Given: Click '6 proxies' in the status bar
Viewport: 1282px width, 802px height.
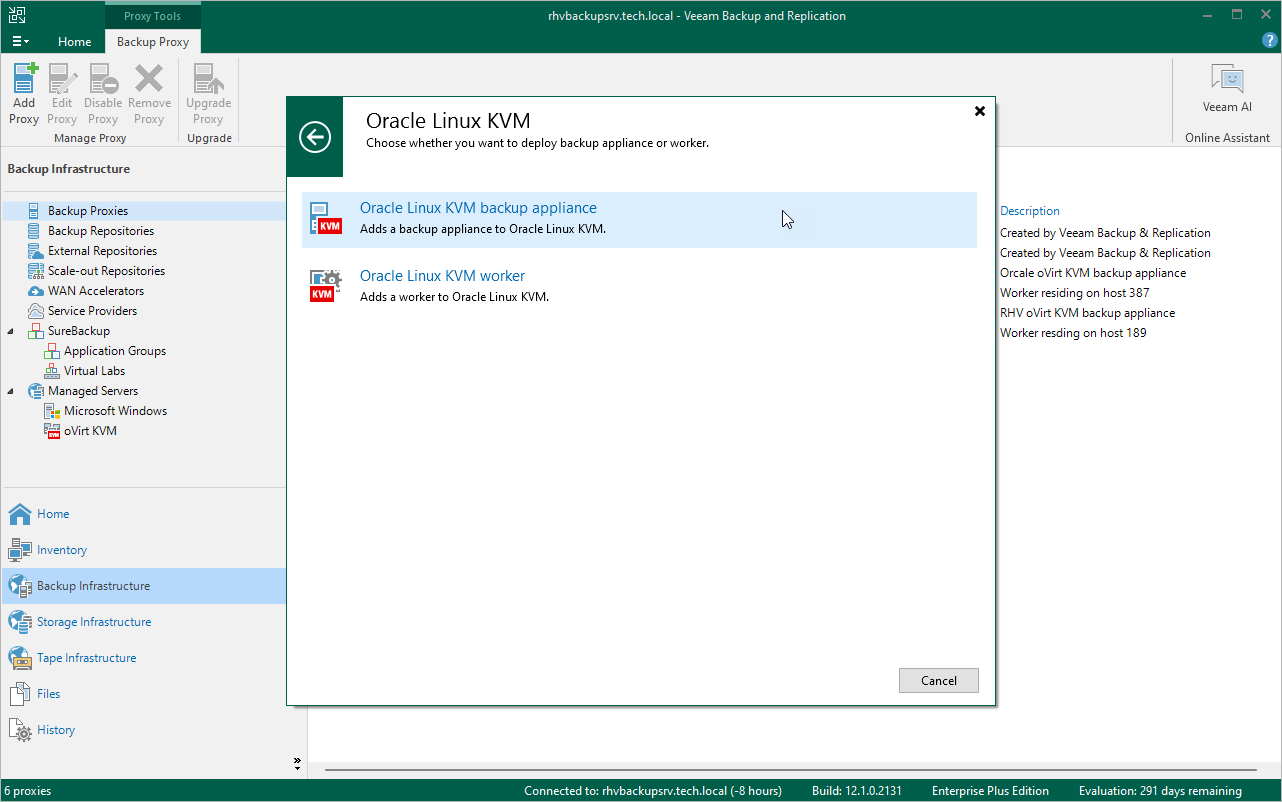Looking at the screenshot, I should click(27, 791).
